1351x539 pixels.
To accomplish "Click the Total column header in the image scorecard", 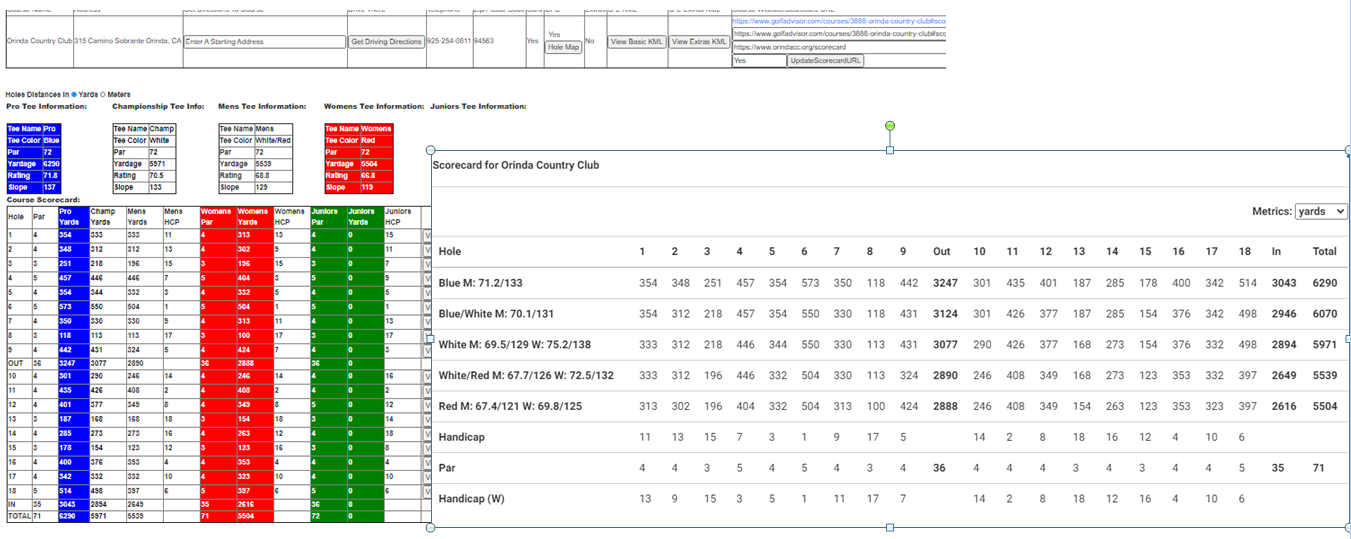I will tap(1324, 252).
